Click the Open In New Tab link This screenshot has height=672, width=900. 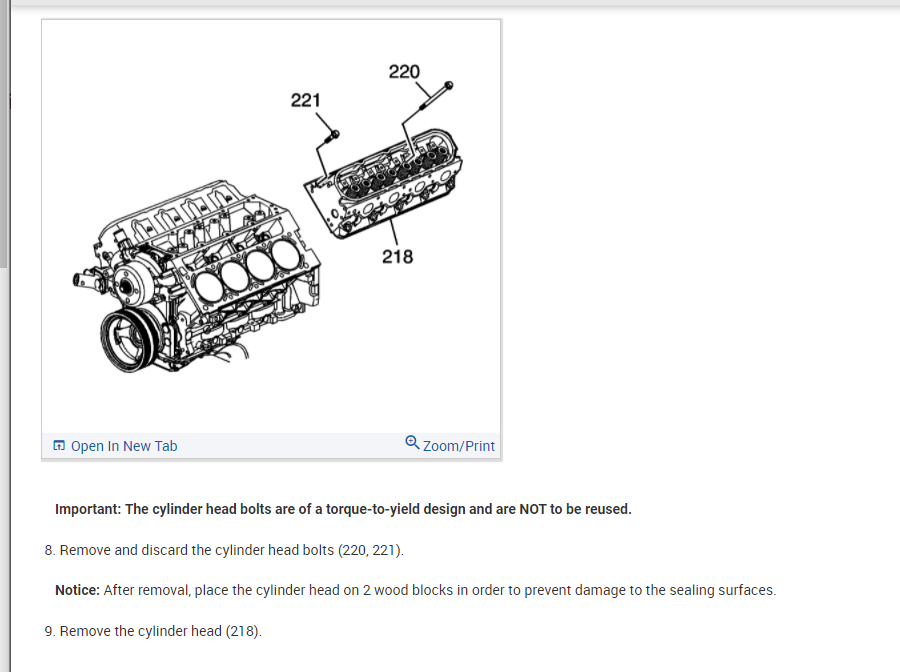pos(123,446)
